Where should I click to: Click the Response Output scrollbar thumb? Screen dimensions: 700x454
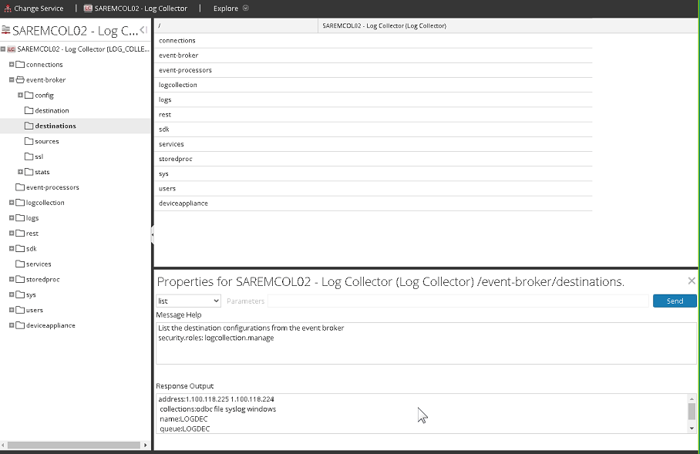pyautogui.click(x=692, y=411)
